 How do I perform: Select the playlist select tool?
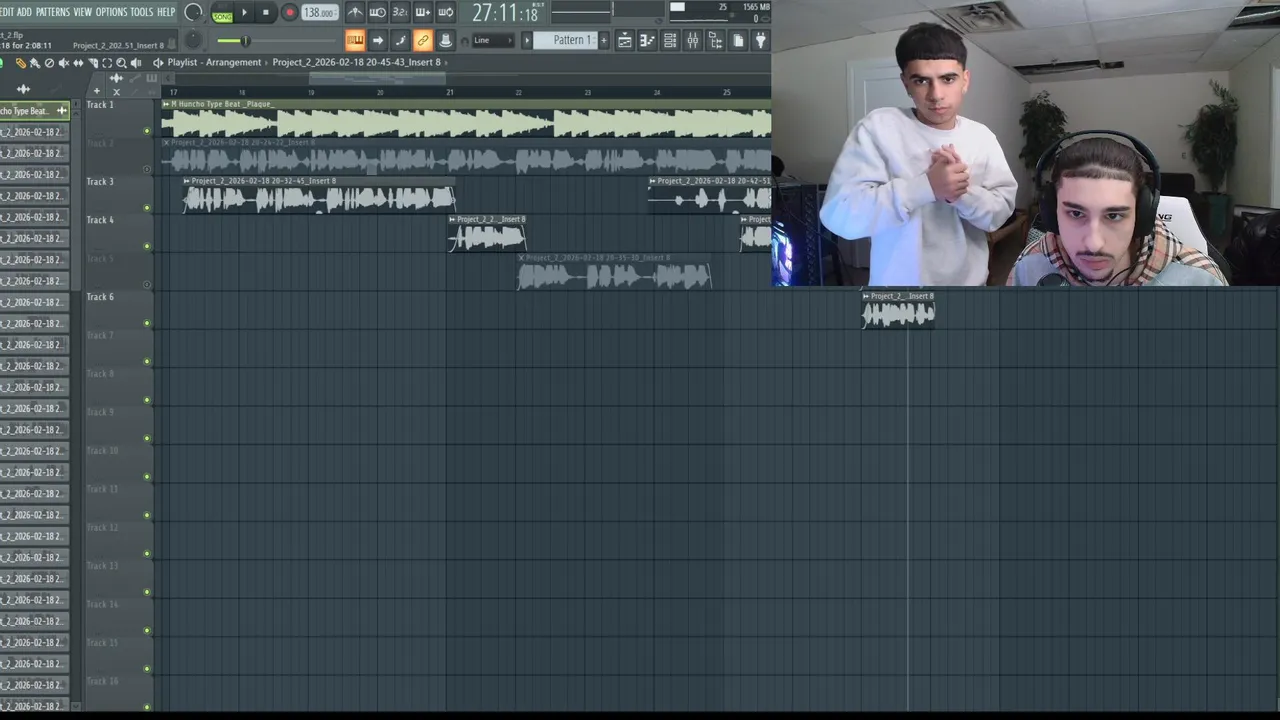click(x=107, y=63)
